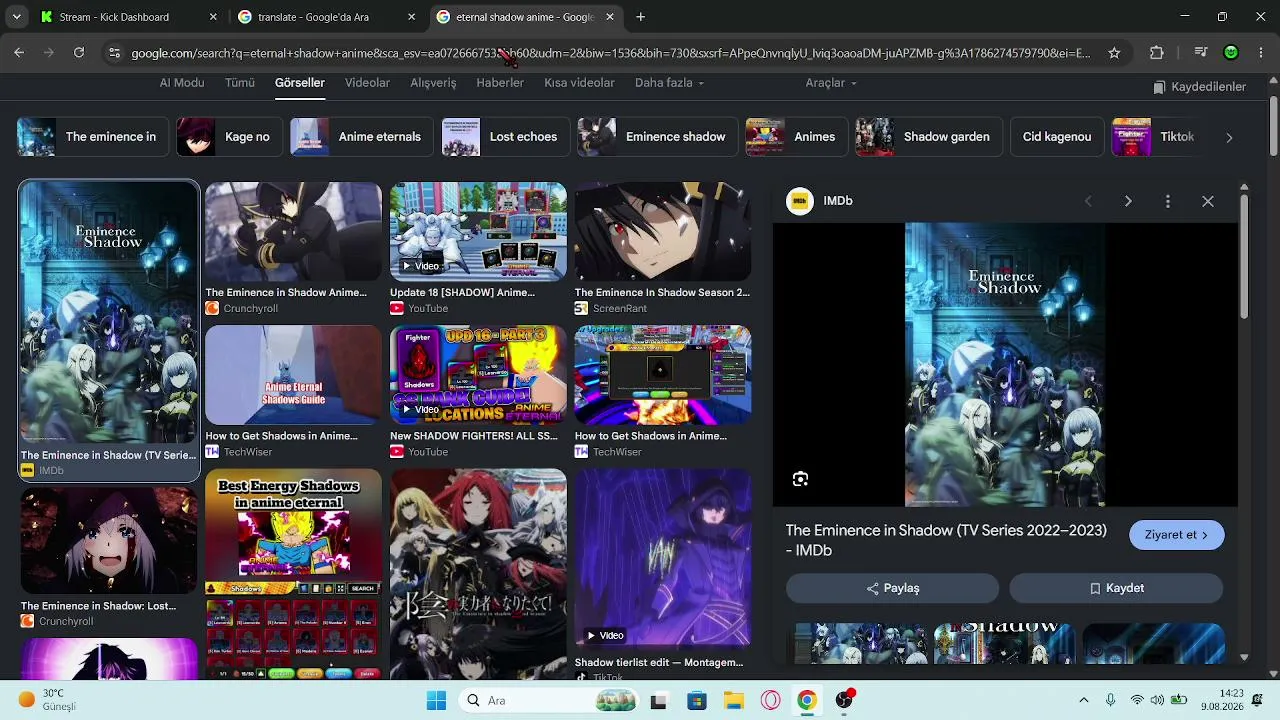Open preview panel three-dot options menu
Image resolution: width=1280 pixels, height=720 pixels.
1167,201
